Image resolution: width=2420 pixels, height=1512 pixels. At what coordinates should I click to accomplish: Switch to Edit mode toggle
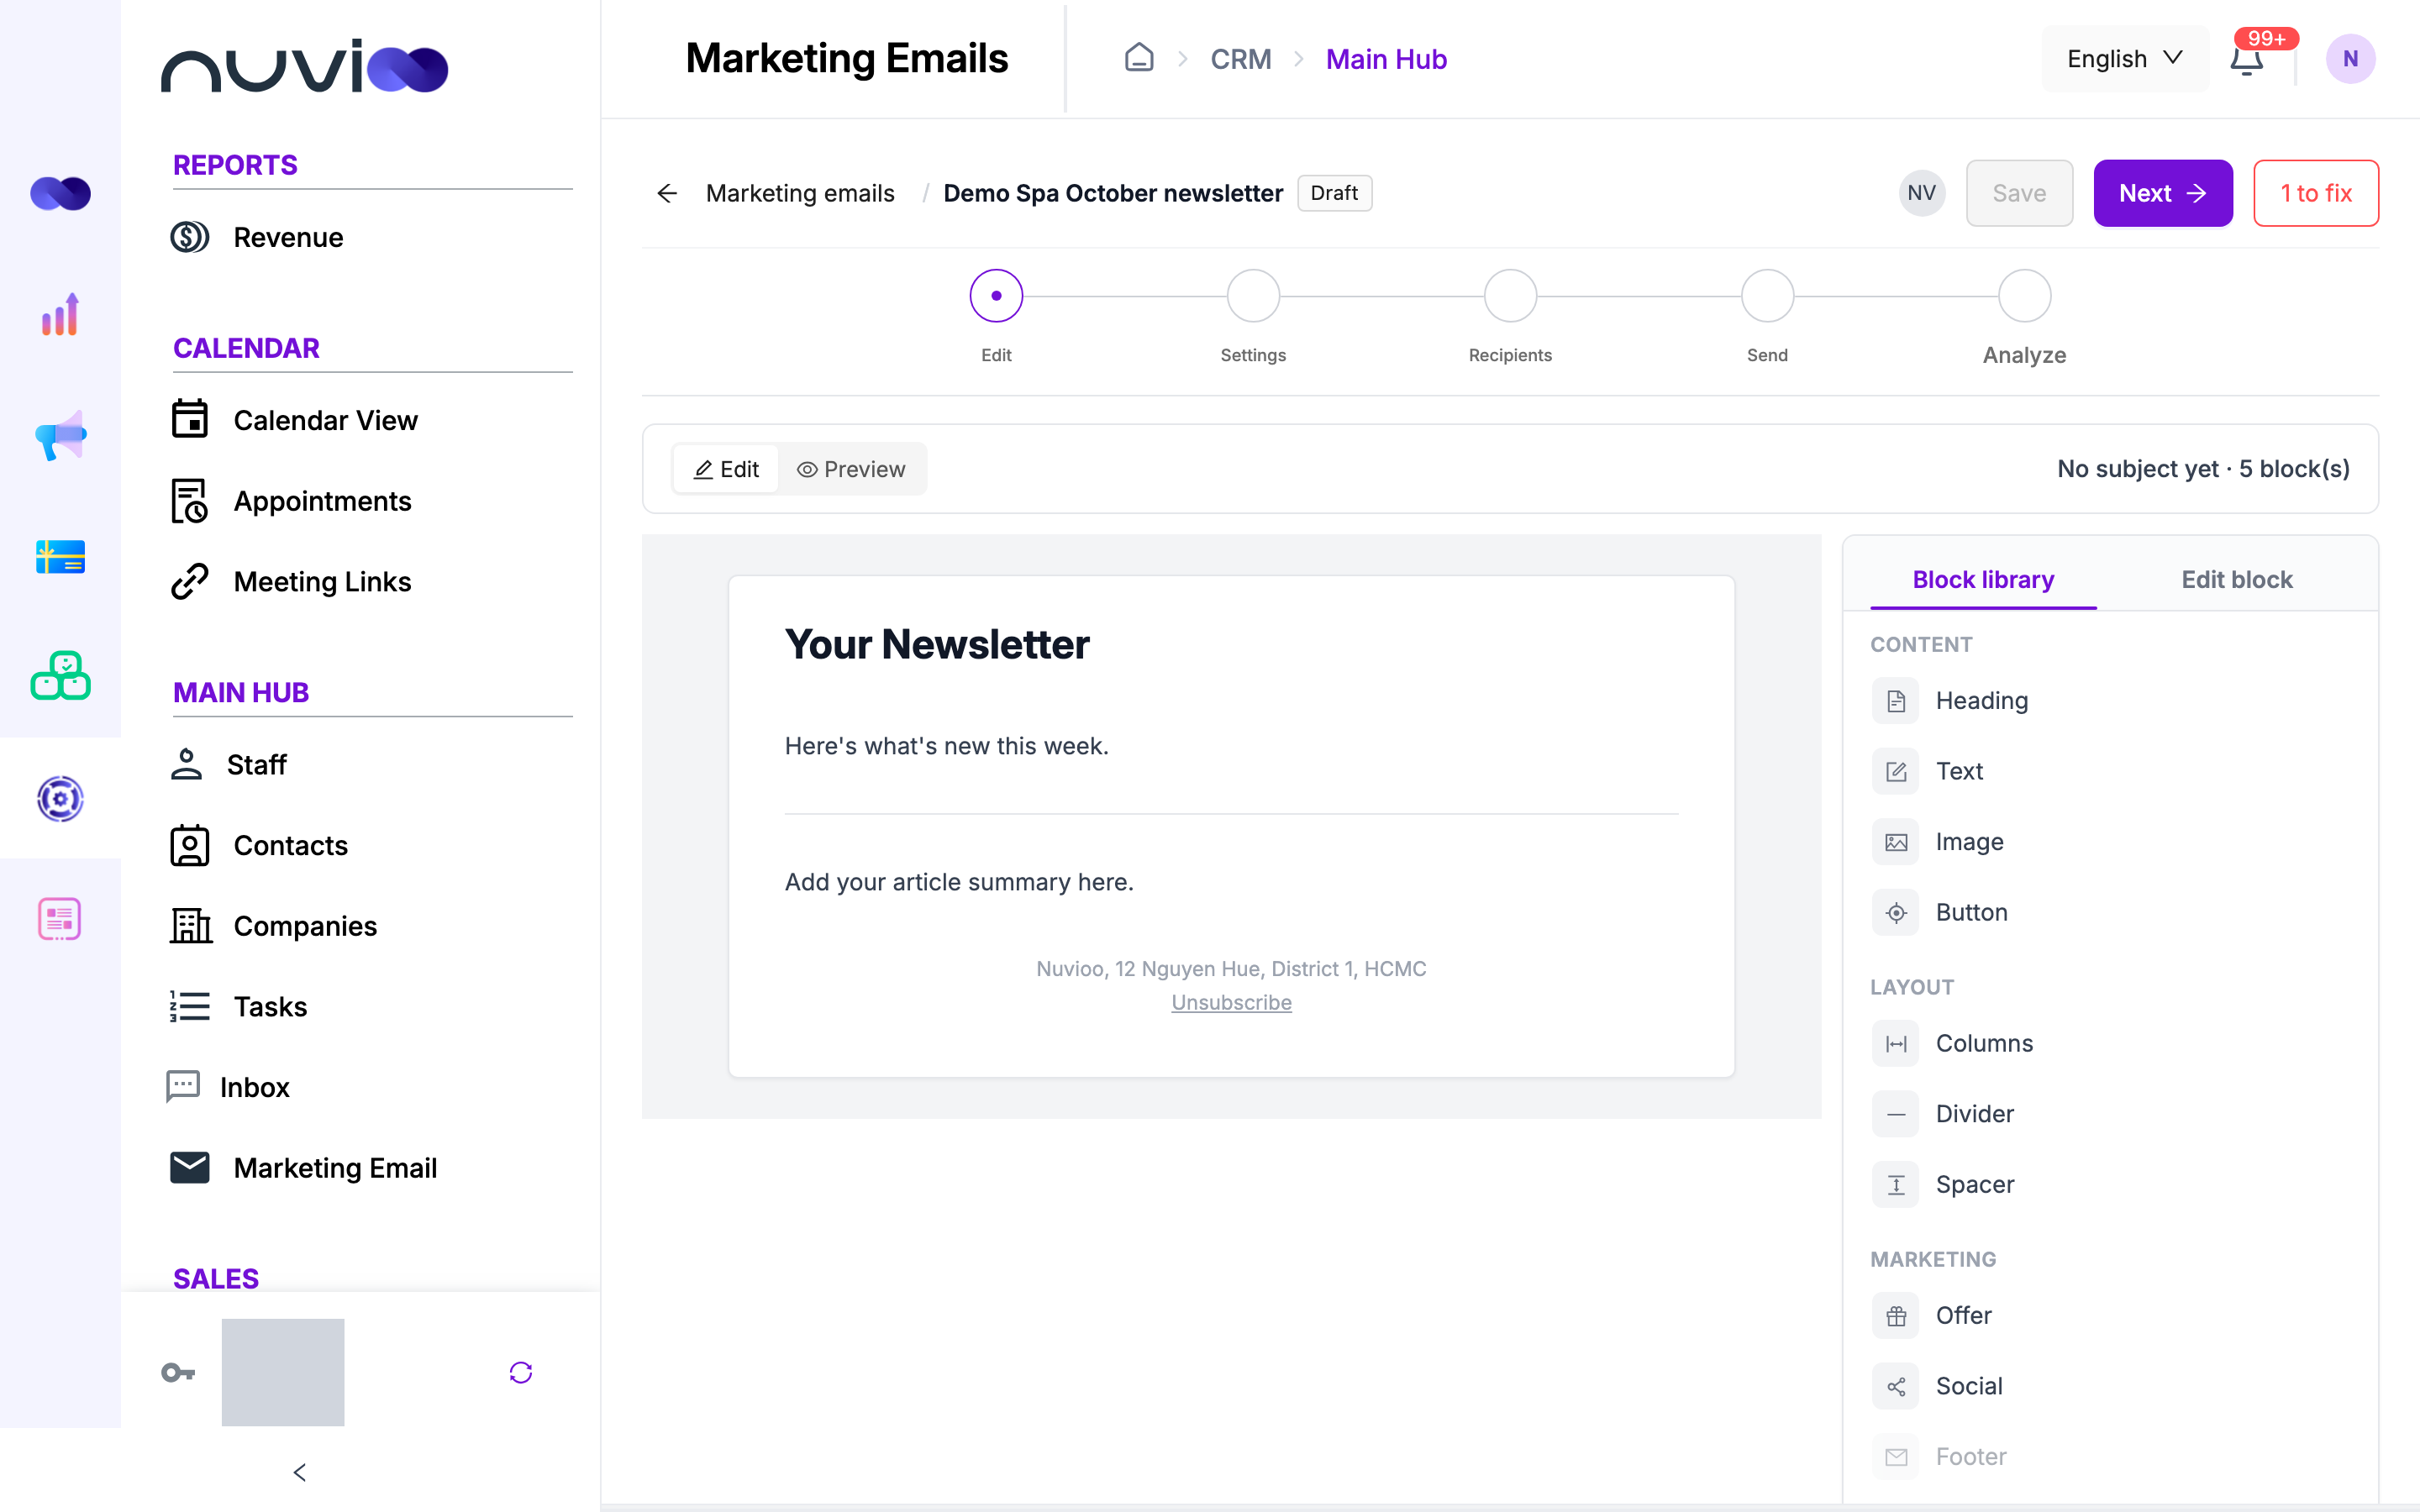point(726,469)
